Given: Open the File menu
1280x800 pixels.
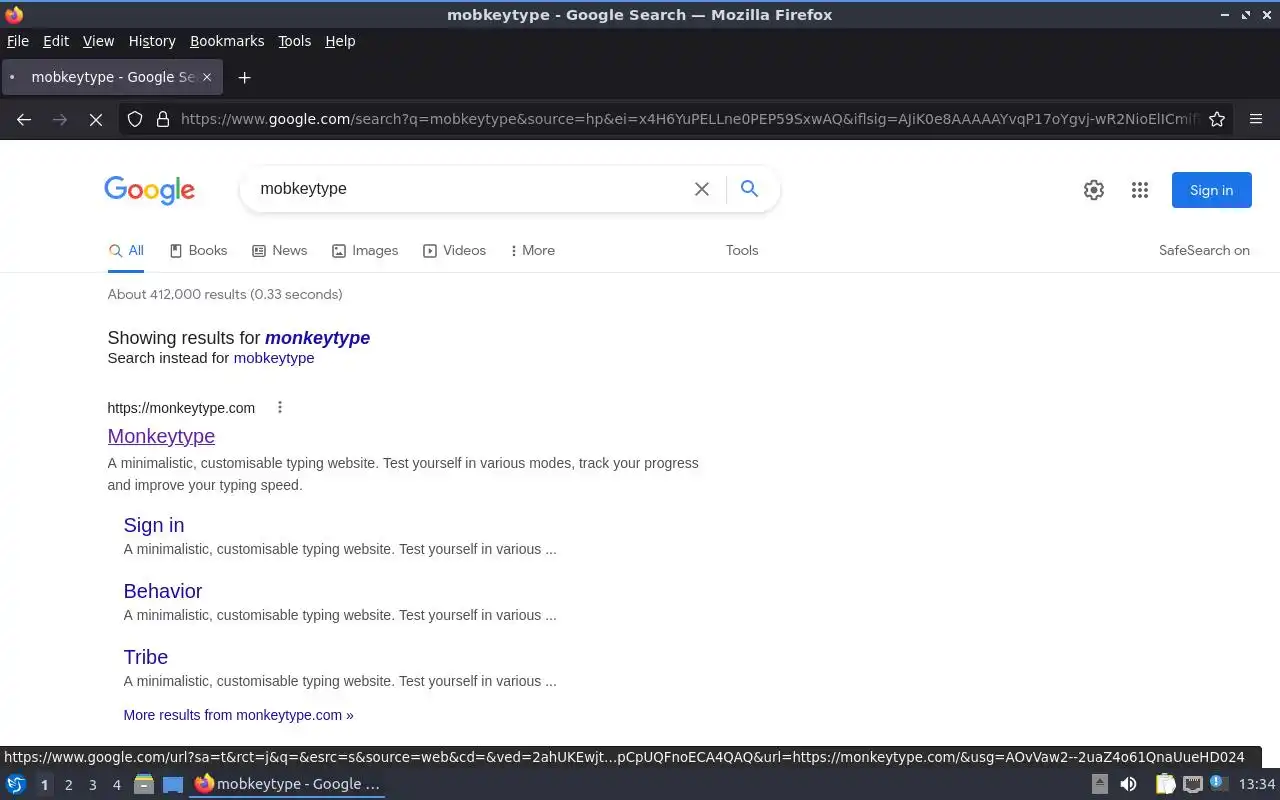Looking at the screenshot, I should [18, 41].
